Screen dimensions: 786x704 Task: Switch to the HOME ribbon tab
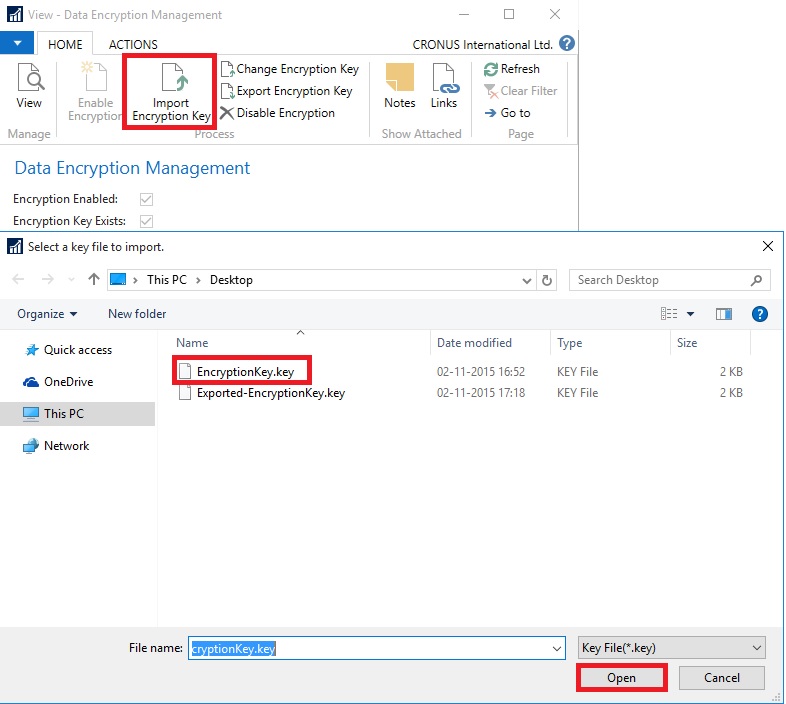tap(65, 44)
